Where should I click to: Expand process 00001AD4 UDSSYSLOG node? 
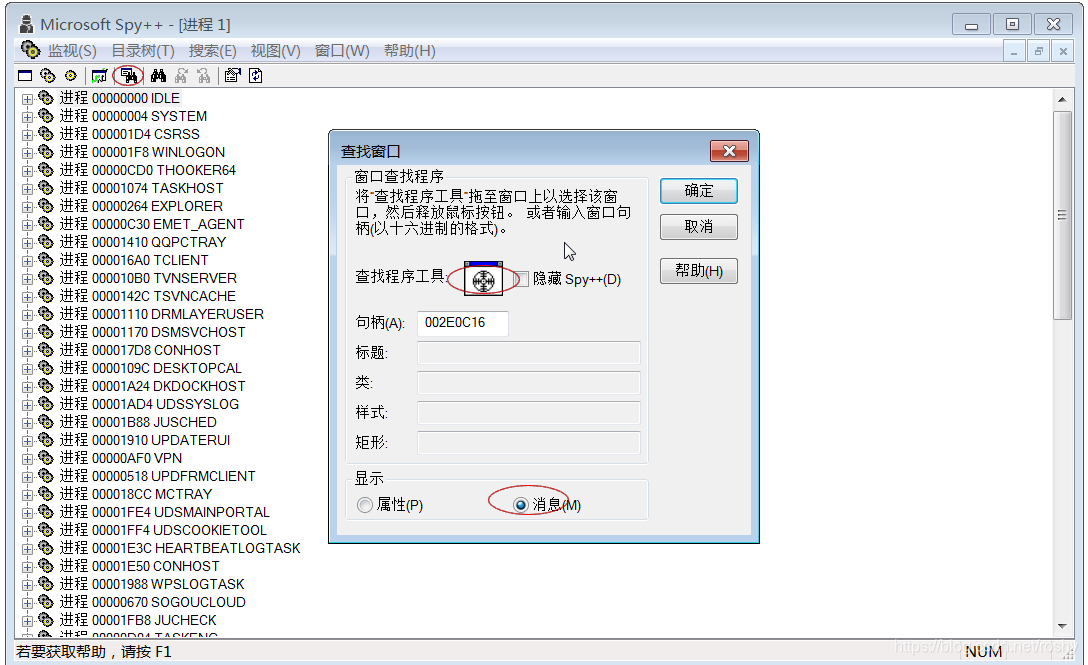(x=27, y=405)
